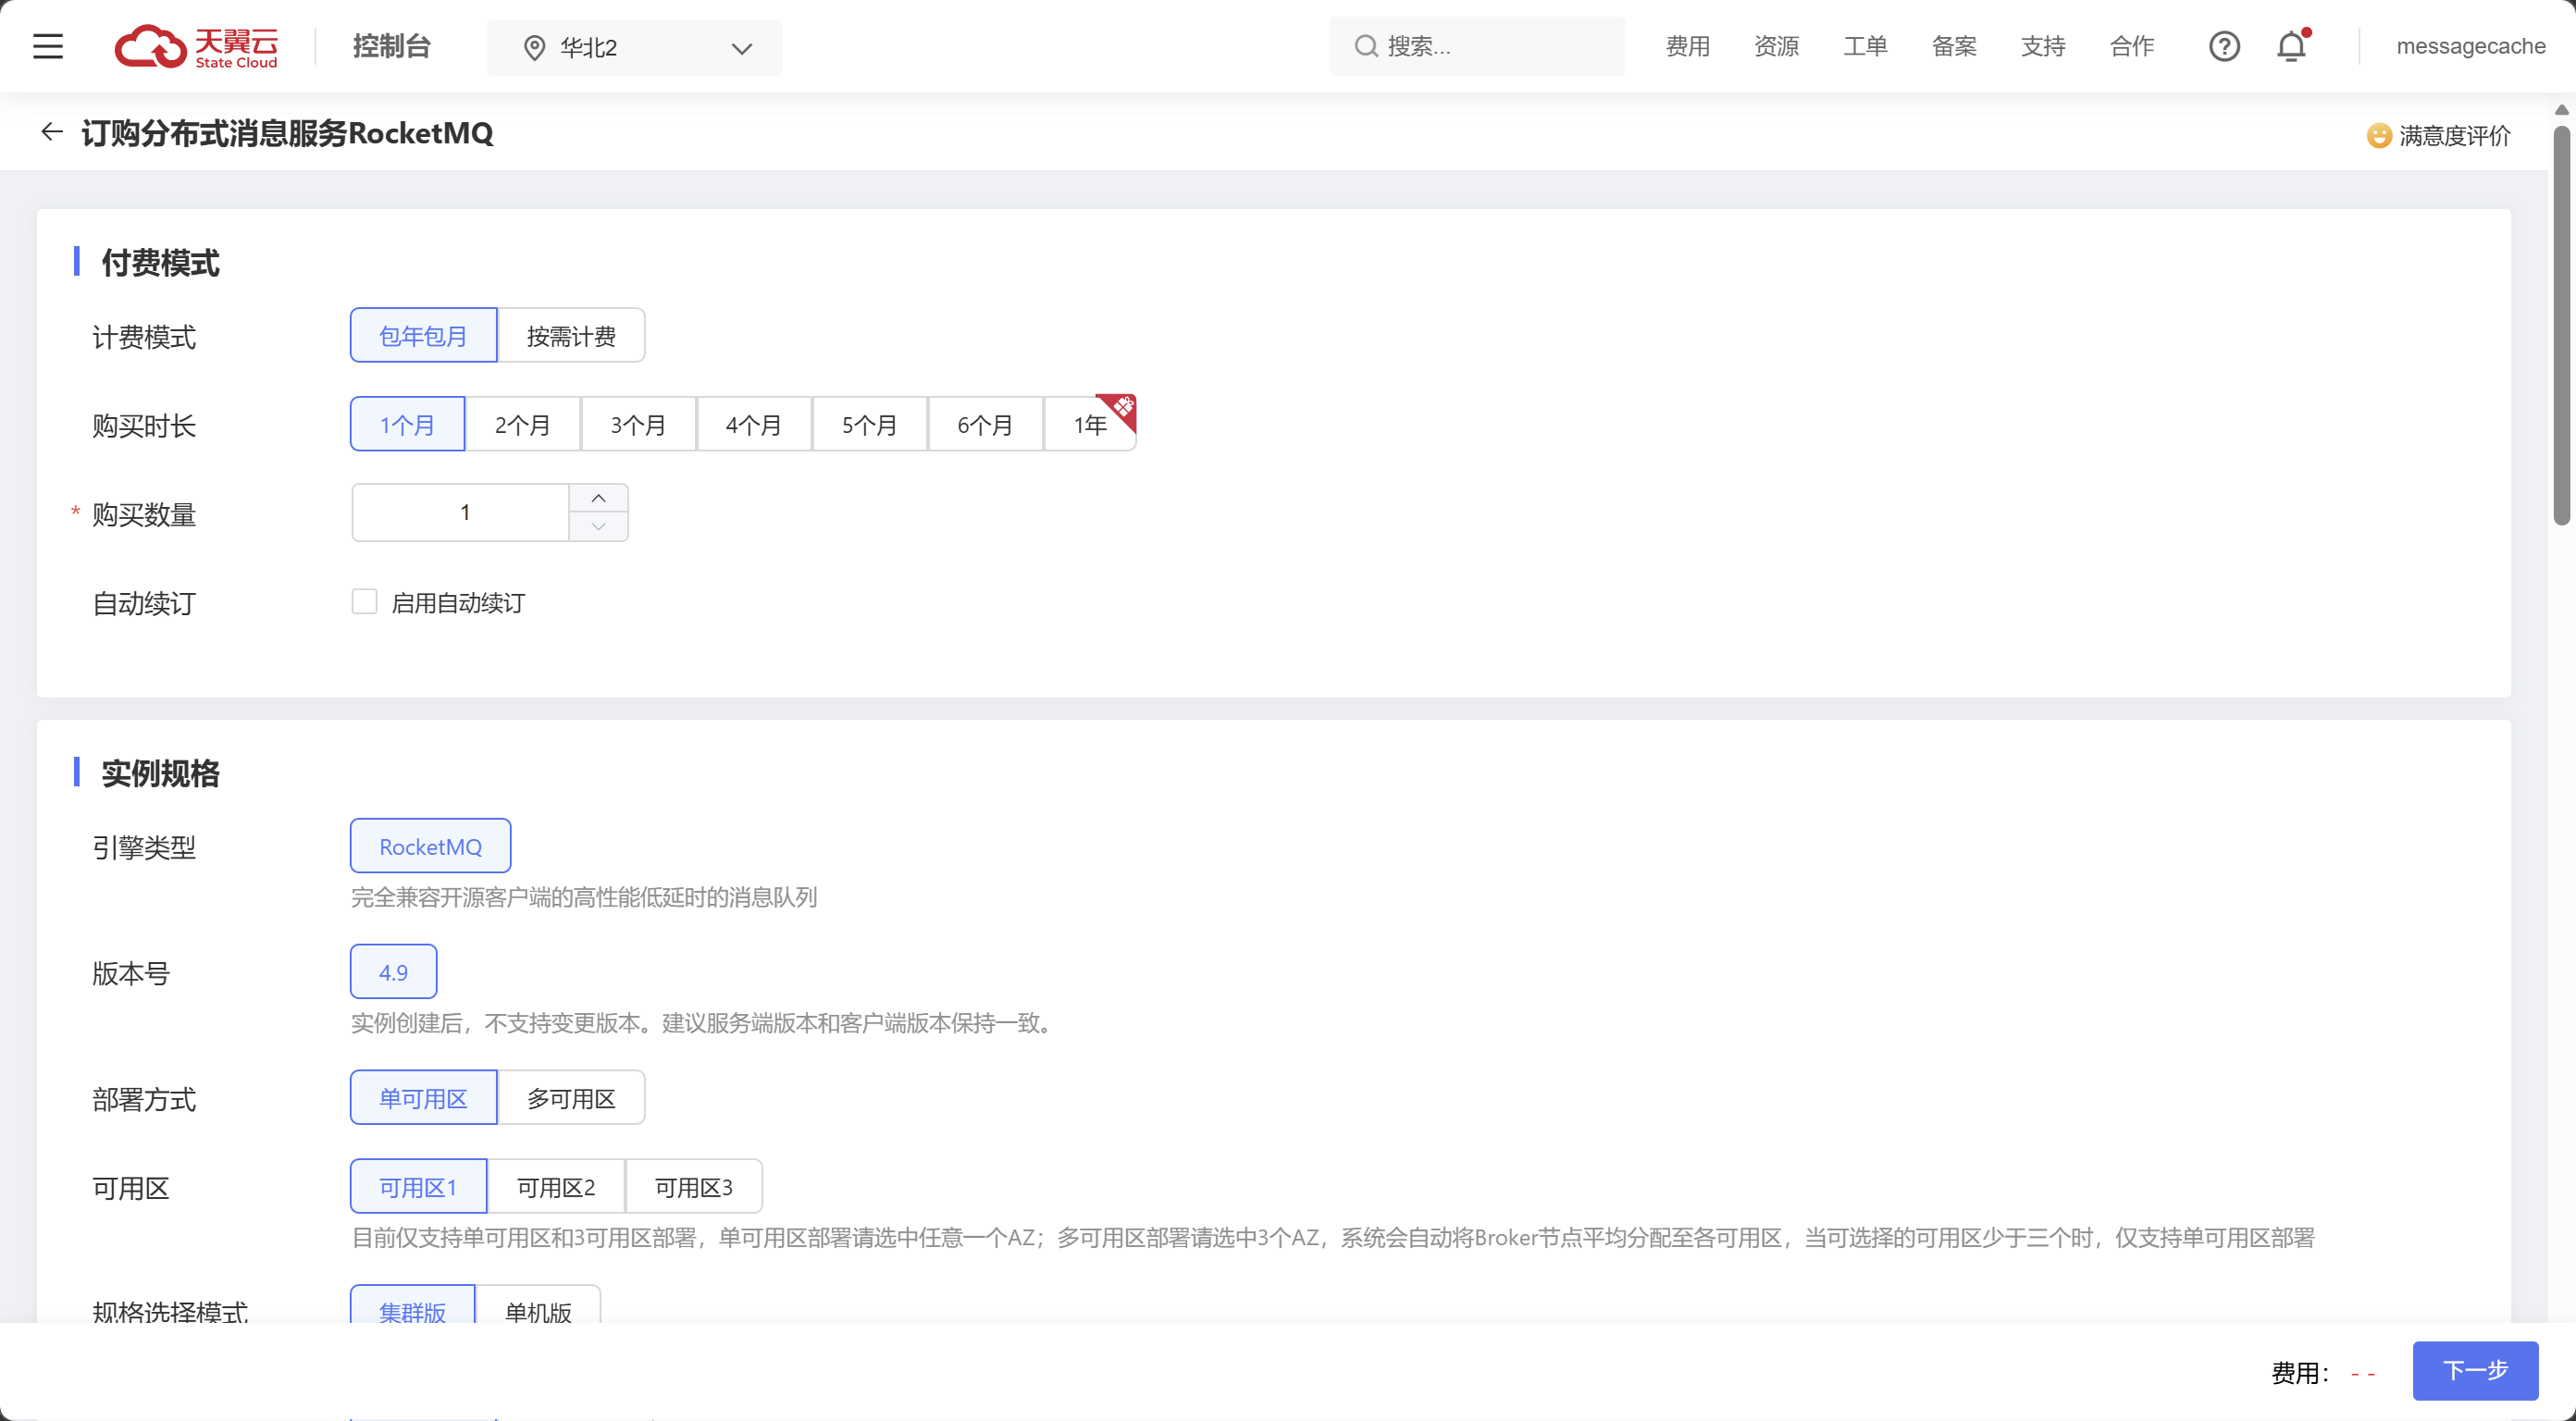The image size is (2576, 1421).
Task: Click the 下一步 button
Action: [2474, 1370]
